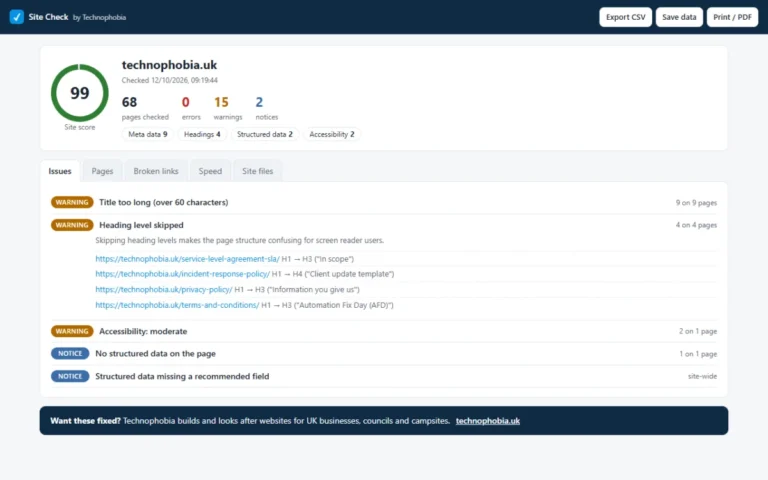The width and height of the screenshot is (768, 480).
Task: Click the WARNING badge beside Title too long
Action: 72,202
